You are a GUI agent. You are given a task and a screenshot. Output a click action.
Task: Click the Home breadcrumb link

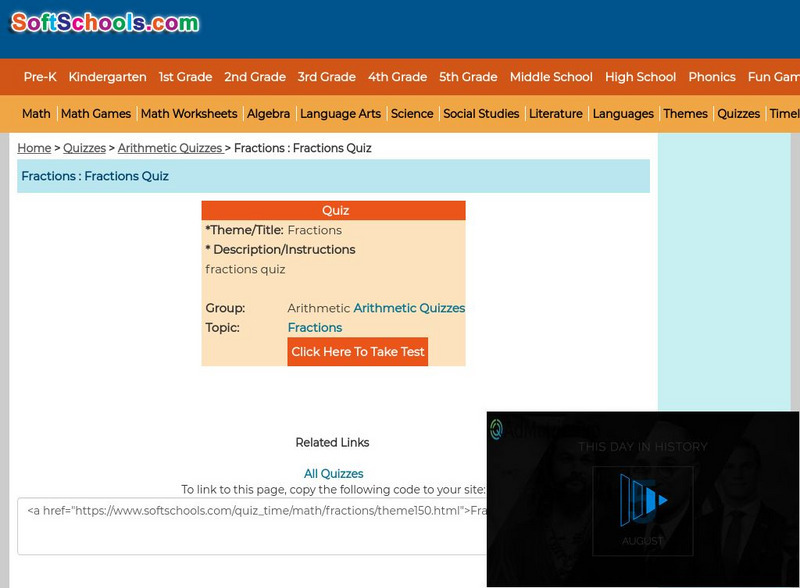[x=34, y=148]
